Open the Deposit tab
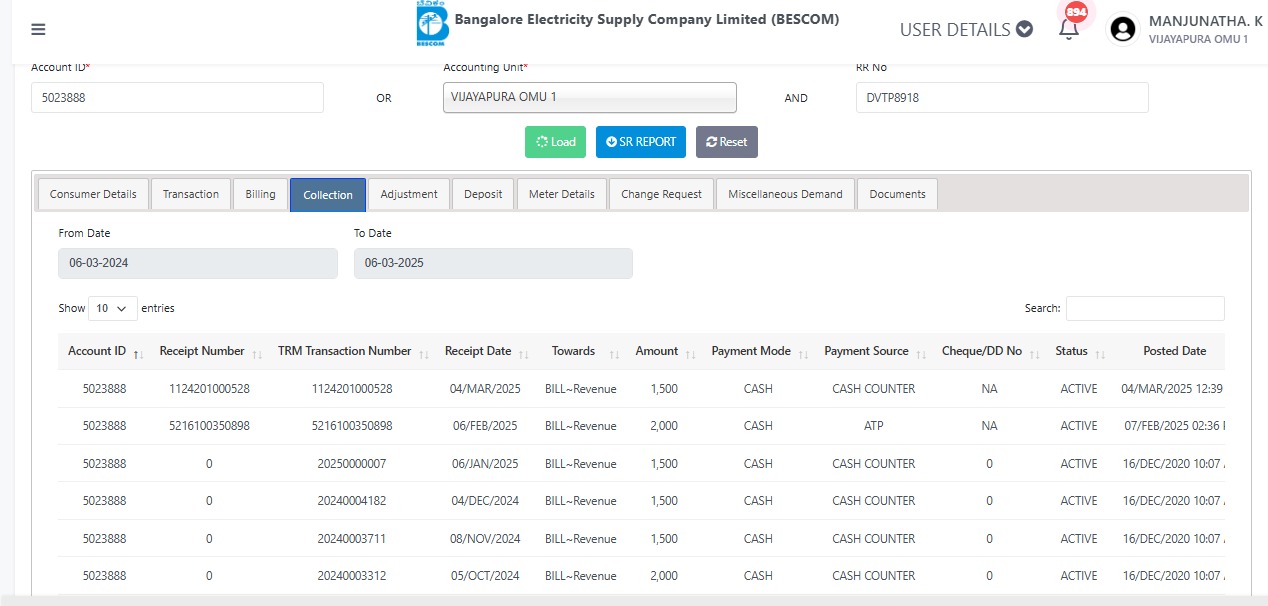Screen dimensions: 1268x606 [x=483, y=194]
